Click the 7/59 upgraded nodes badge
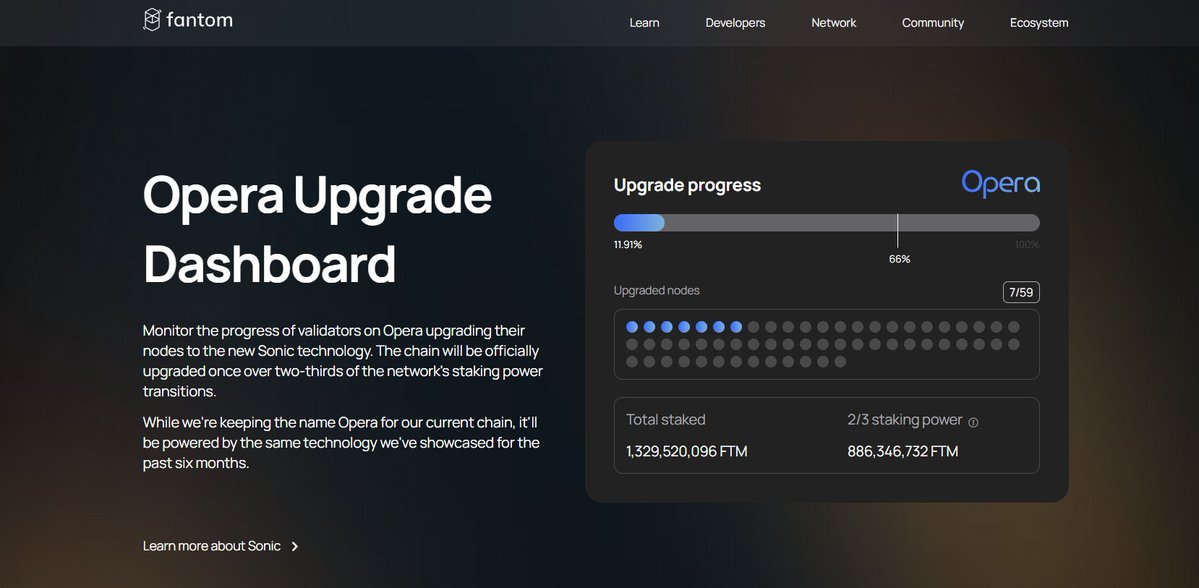The image size is (1199, 588). [x=1021, y=293]
